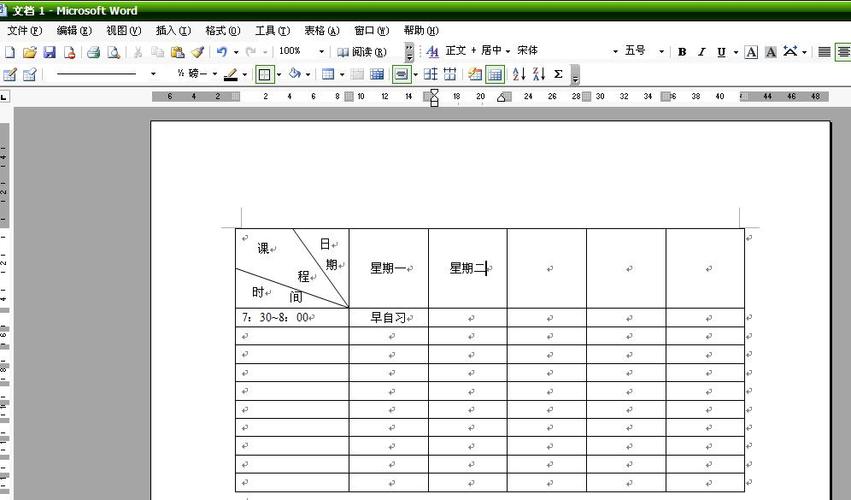Click the Redo arrow icon
The width and height of the screenshot is (851, 500).
click(x=250, y=52)
